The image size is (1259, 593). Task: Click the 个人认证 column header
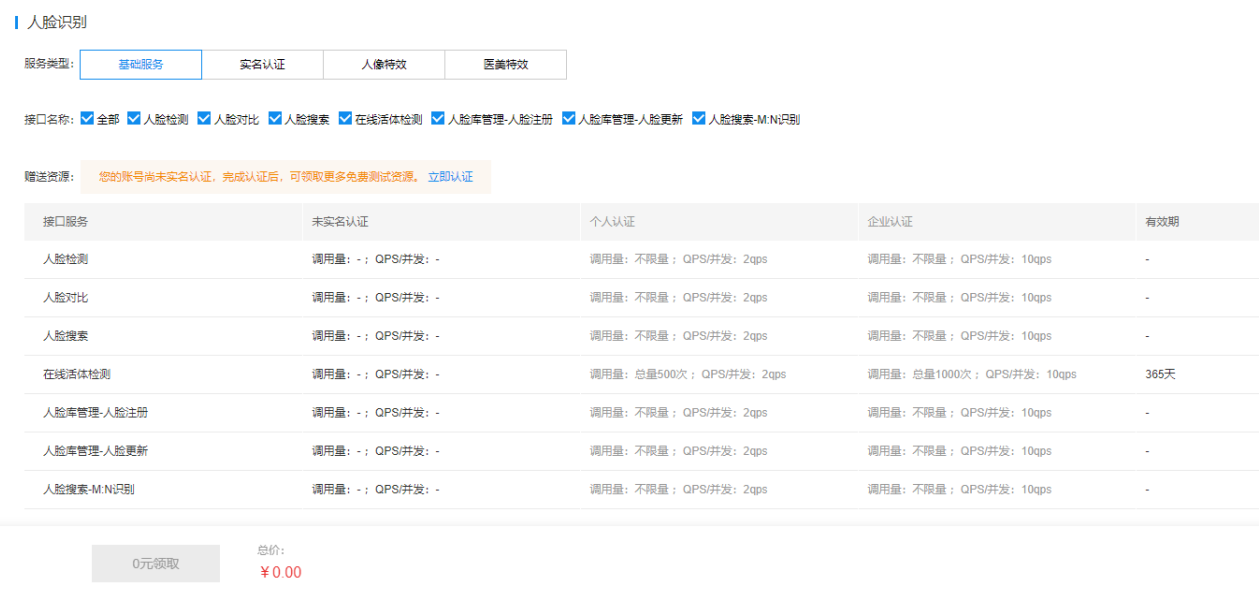[612, 222]
